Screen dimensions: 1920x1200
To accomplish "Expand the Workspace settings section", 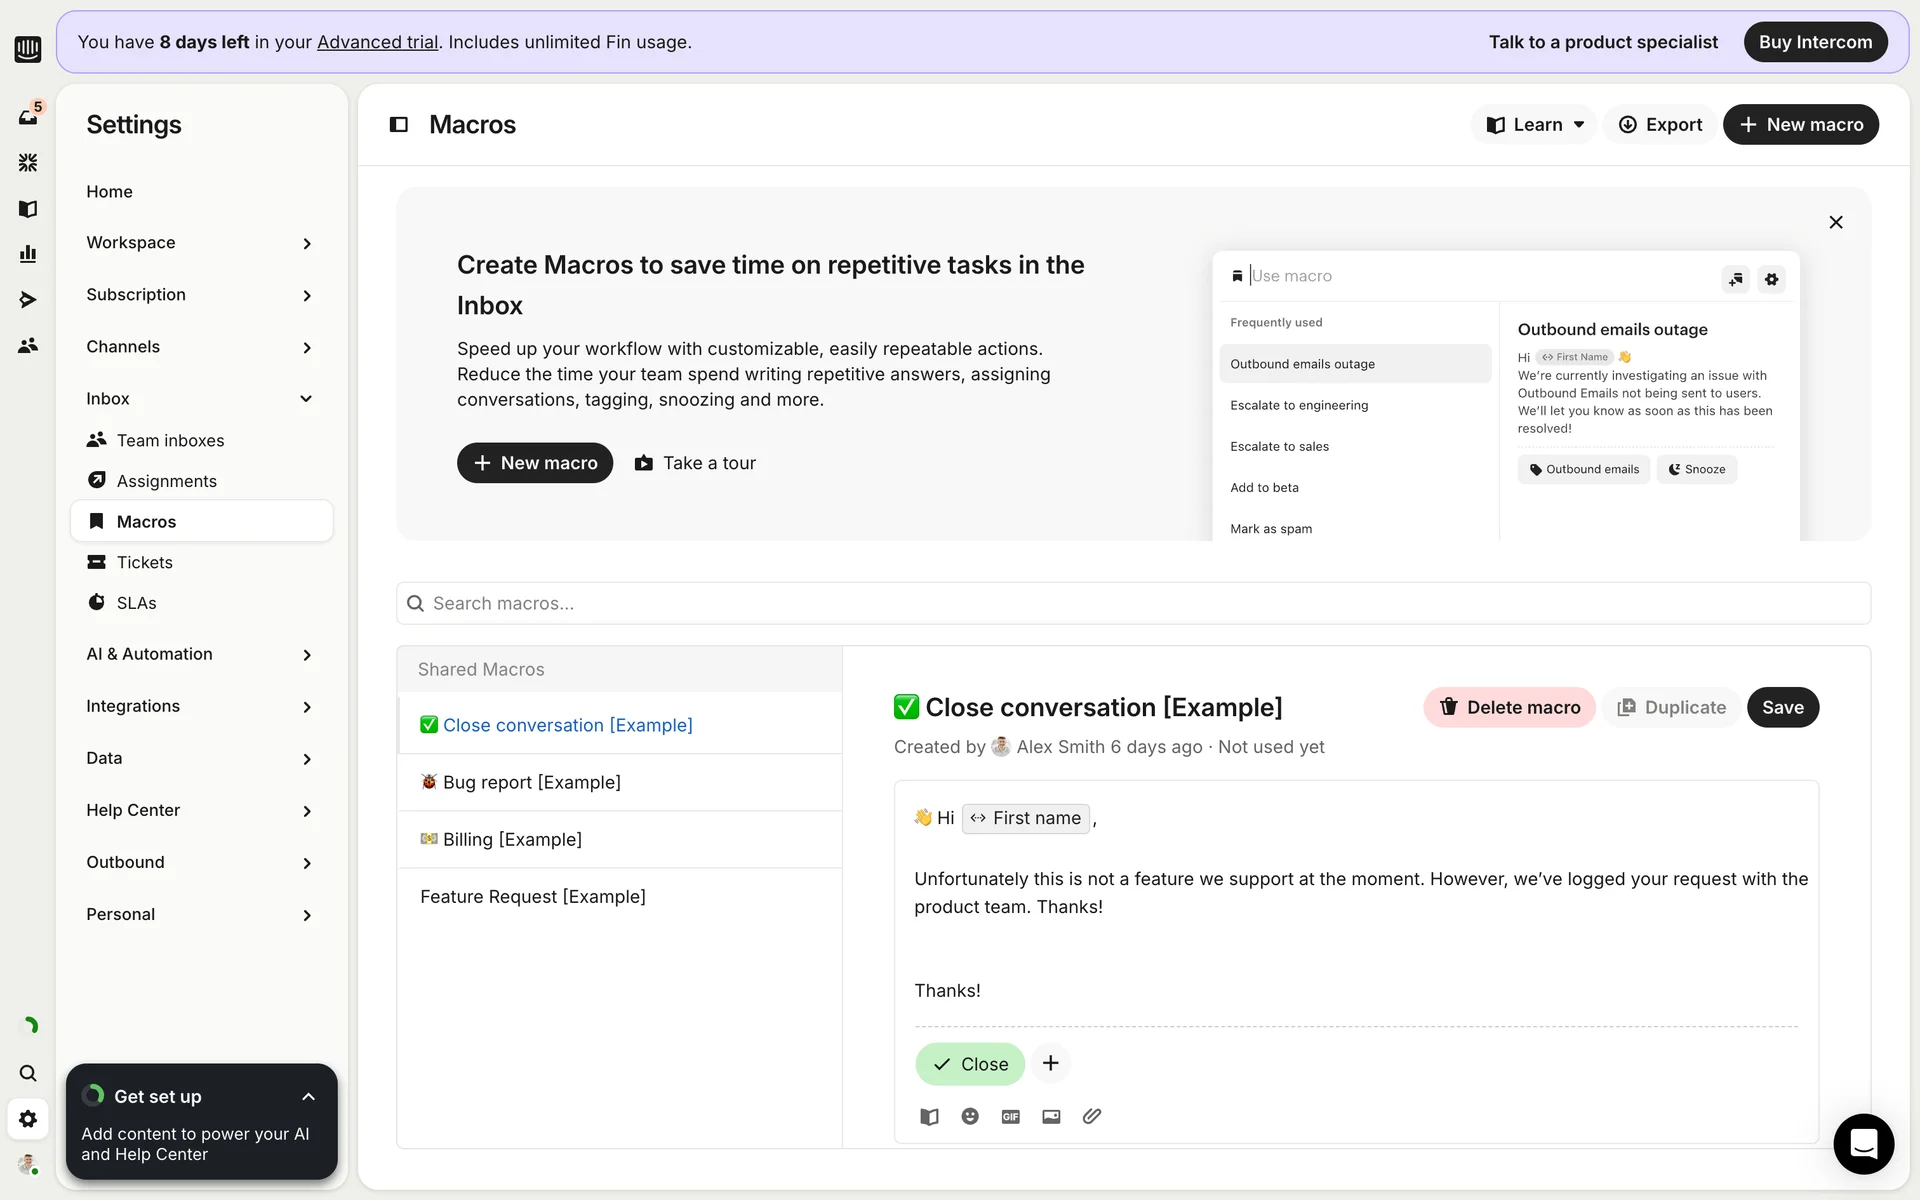I will coord(306,243).
